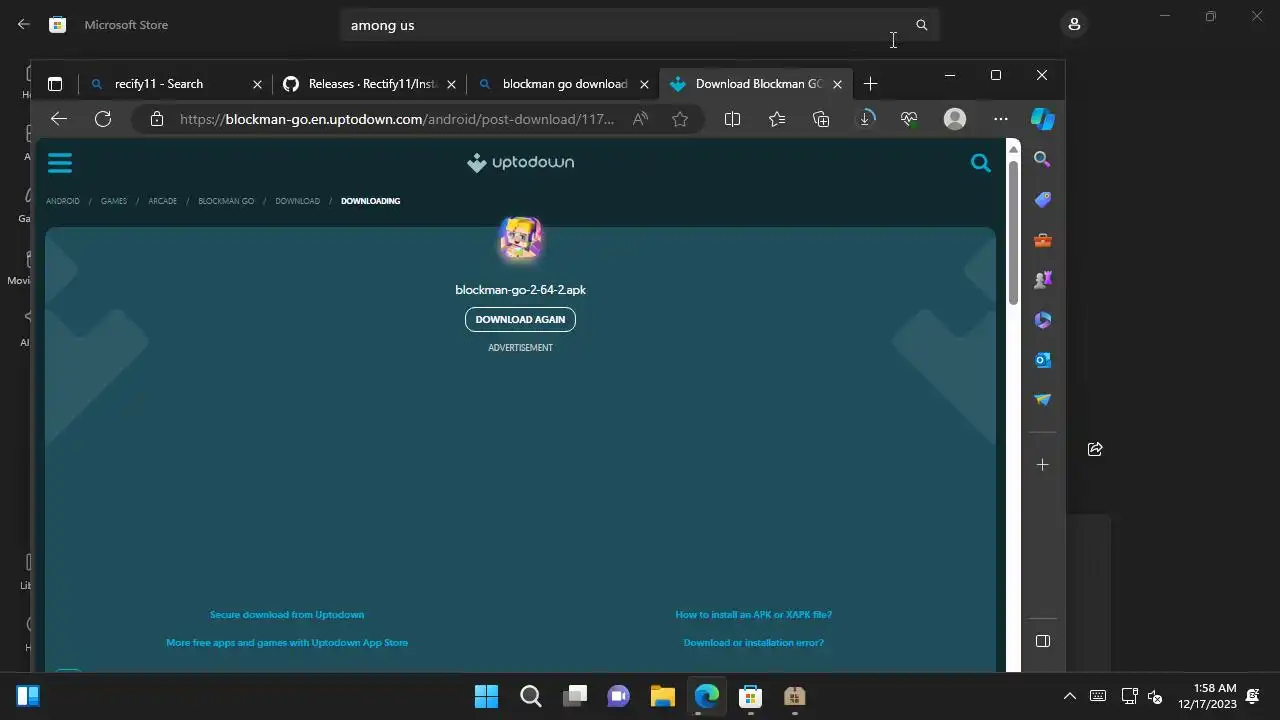Refresh the Edge page
The image size is (1280, 720).
tap(103, 119)
